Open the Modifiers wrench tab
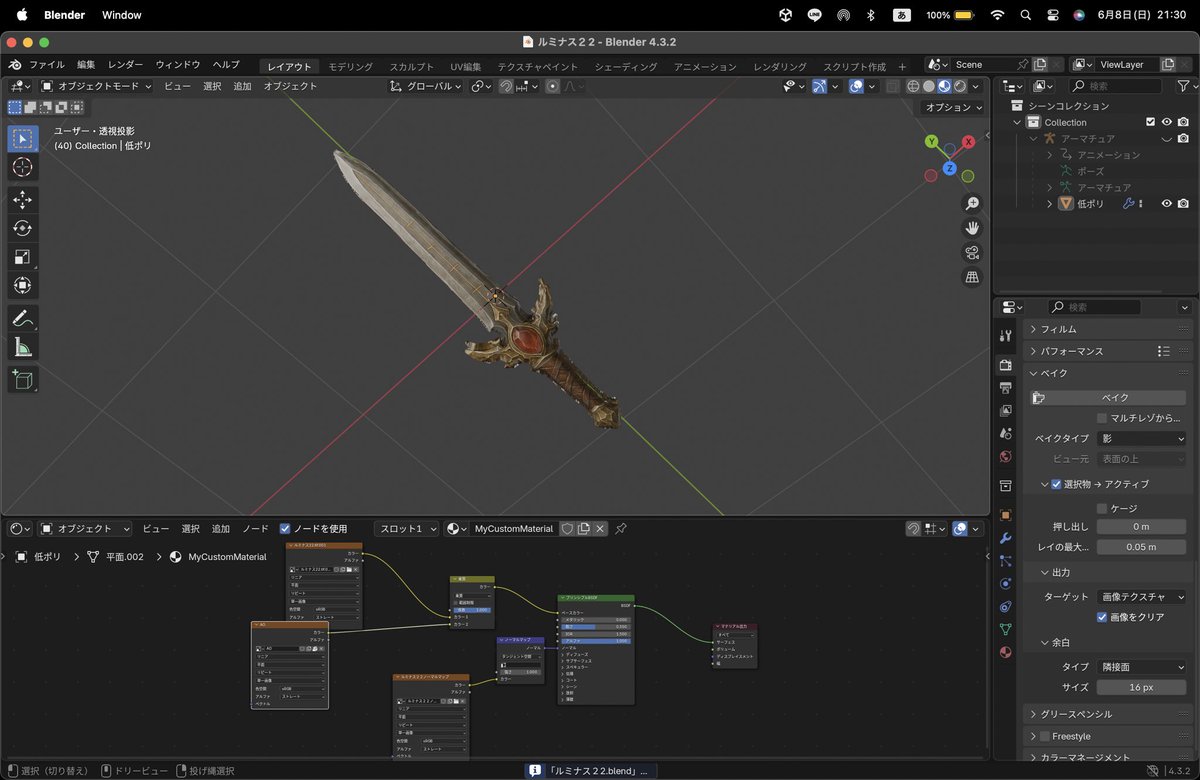This screenshot has height=780, width=1200. (1006, 538)
